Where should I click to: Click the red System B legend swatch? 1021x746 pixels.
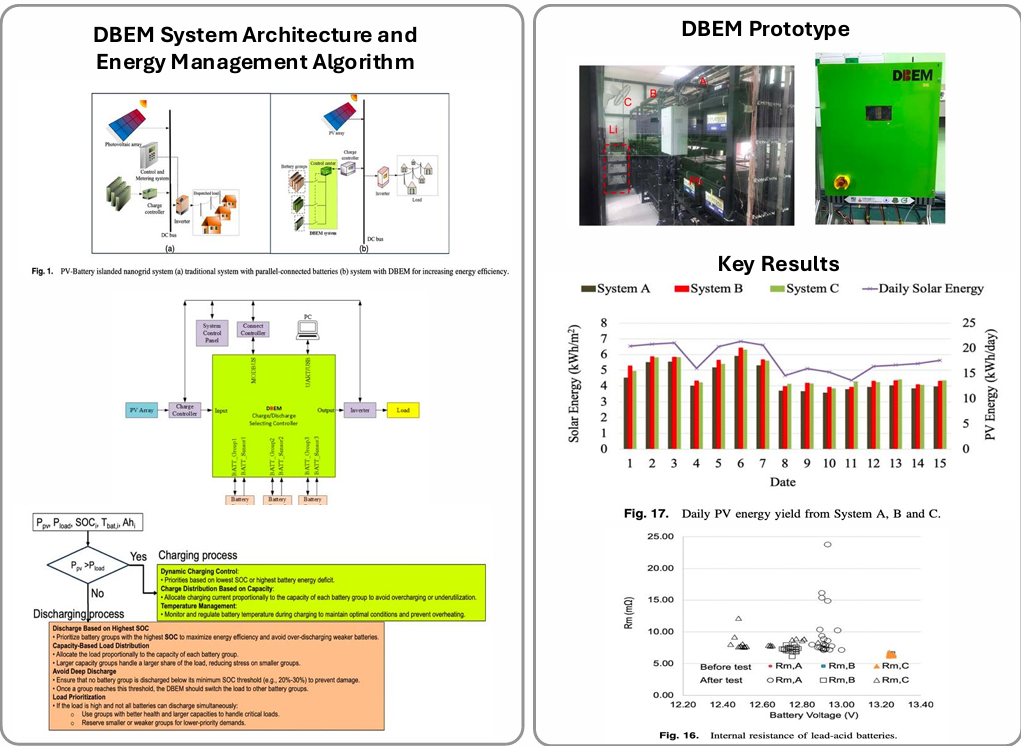click(x=680, y=288)
